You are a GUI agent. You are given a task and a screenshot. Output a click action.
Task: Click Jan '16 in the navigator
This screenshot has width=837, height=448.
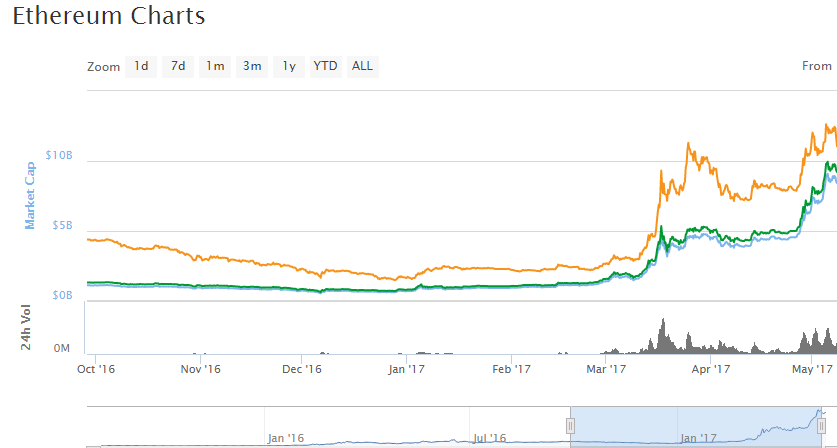286,438
